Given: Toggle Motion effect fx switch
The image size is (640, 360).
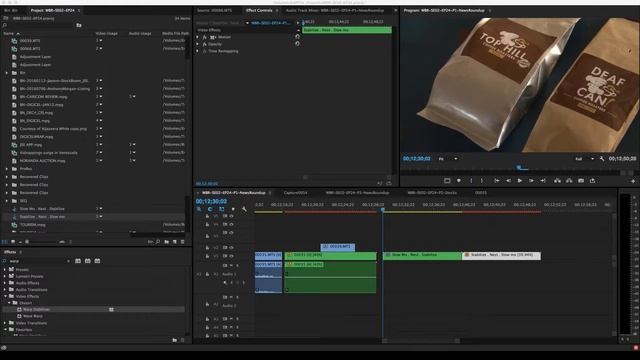Looking at the screenshot, I should tap(205, 37).
